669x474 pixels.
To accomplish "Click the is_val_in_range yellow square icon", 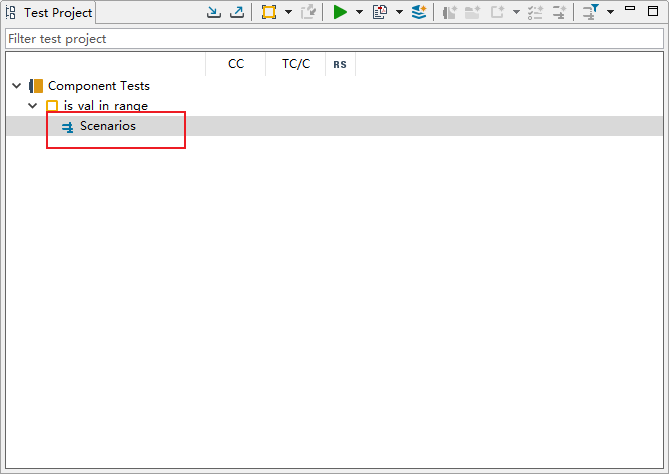I will tap(52, 106).
